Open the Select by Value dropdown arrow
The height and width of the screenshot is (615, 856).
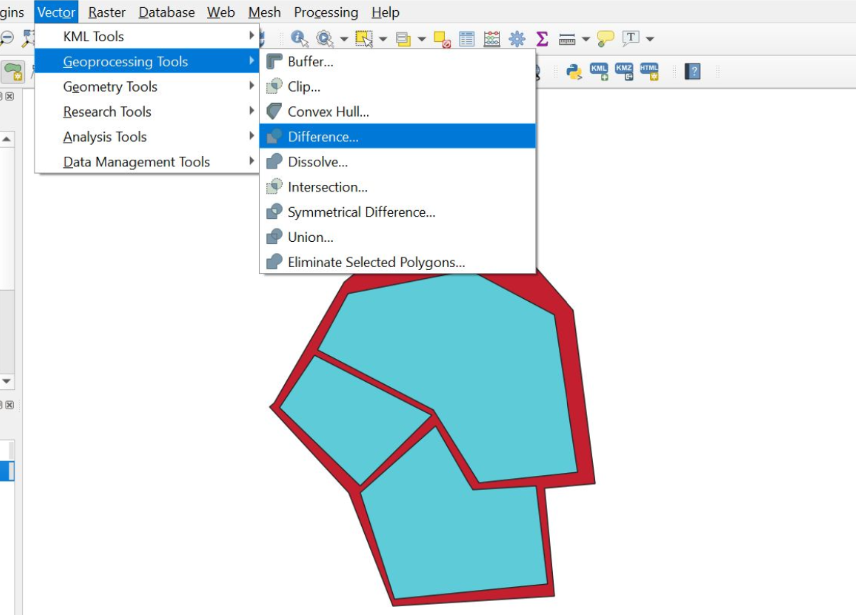pyautogui.click(x=421, y=39)
